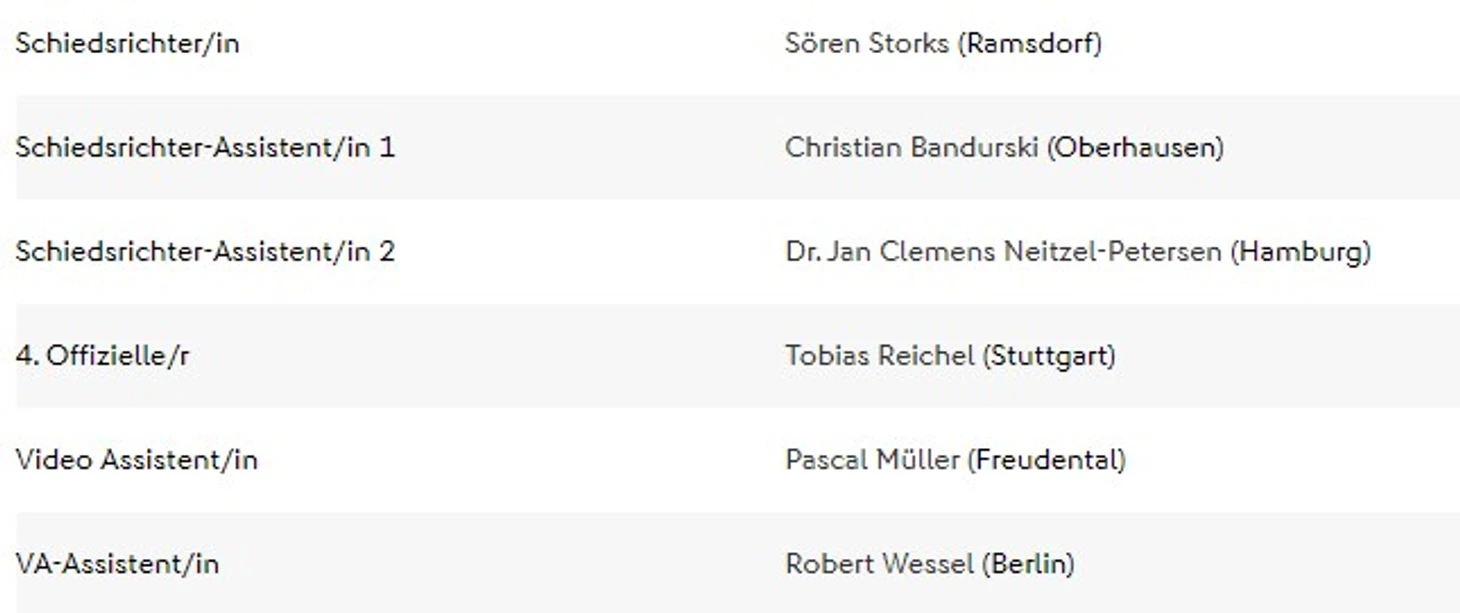Select the VA-Assistent/in label

click(117, 563)
